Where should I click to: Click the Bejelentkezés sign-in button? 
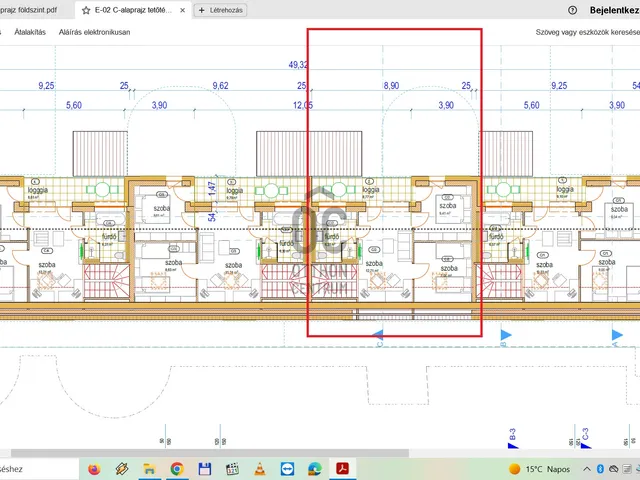pyautogui.click(x=615, y=10)
